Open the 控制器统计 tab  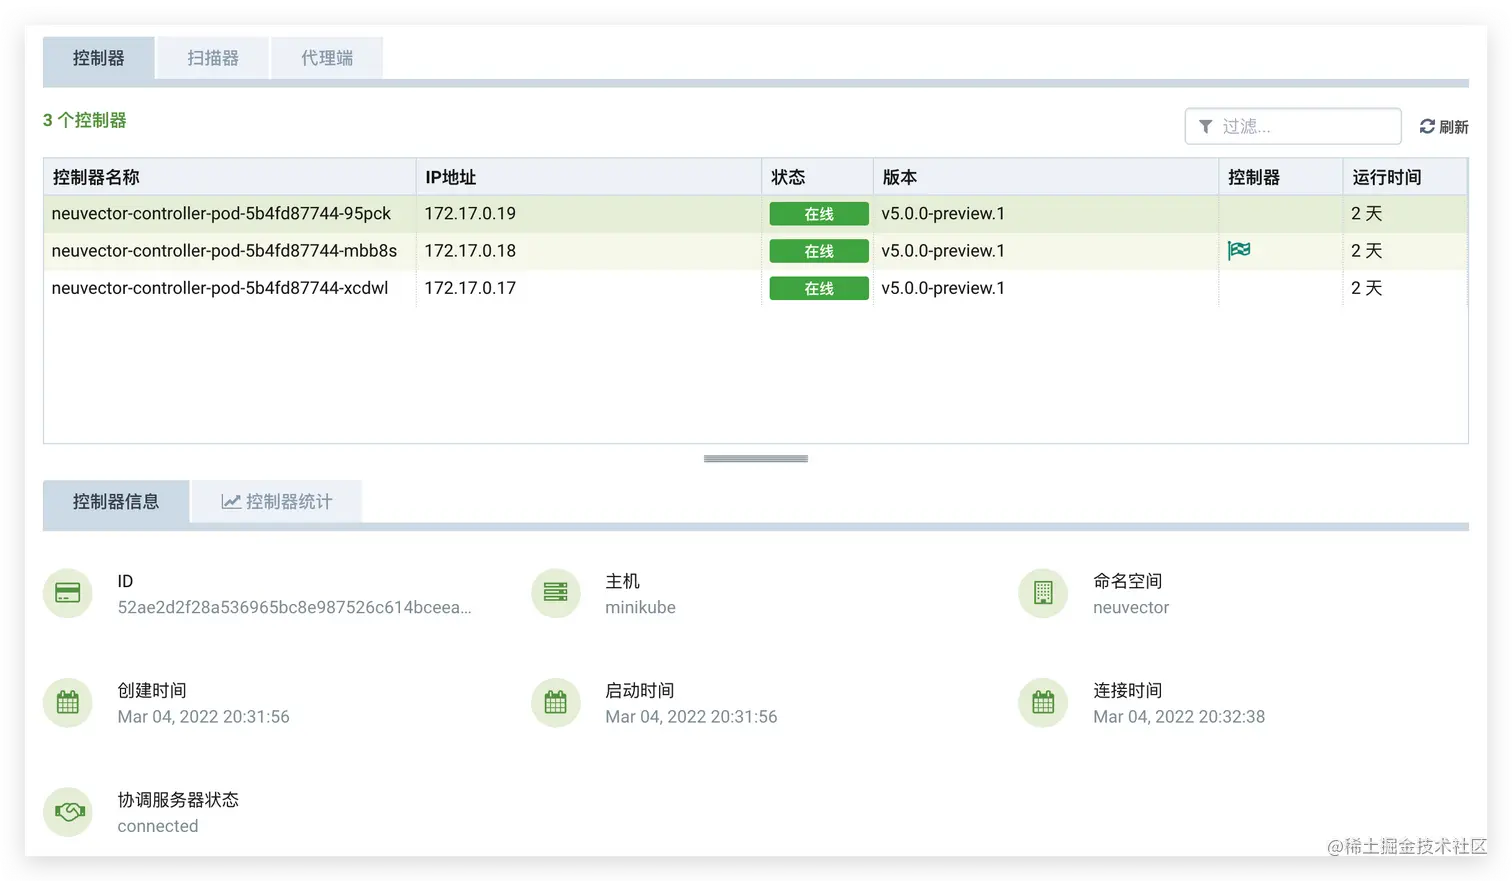click(x=277, y=502)
